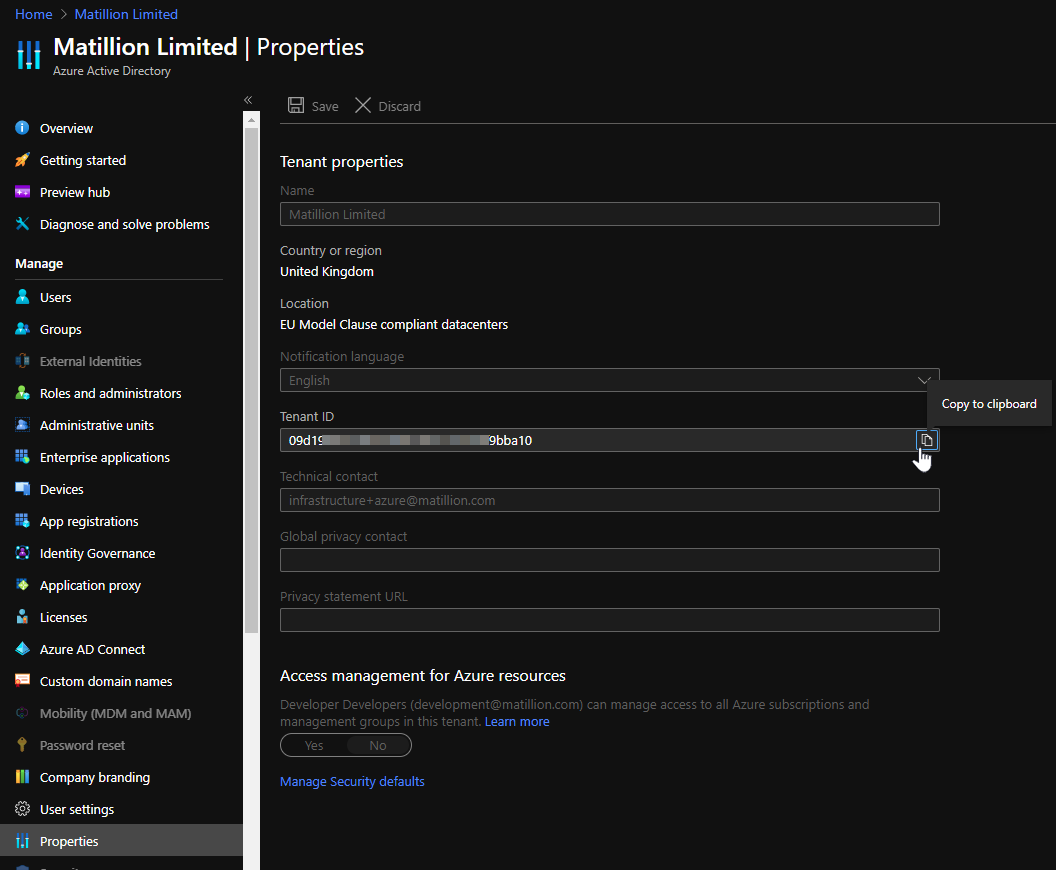Open Diagnose and solve problems
Viewport: 1056px width, 870px height.
coord(125,225)
